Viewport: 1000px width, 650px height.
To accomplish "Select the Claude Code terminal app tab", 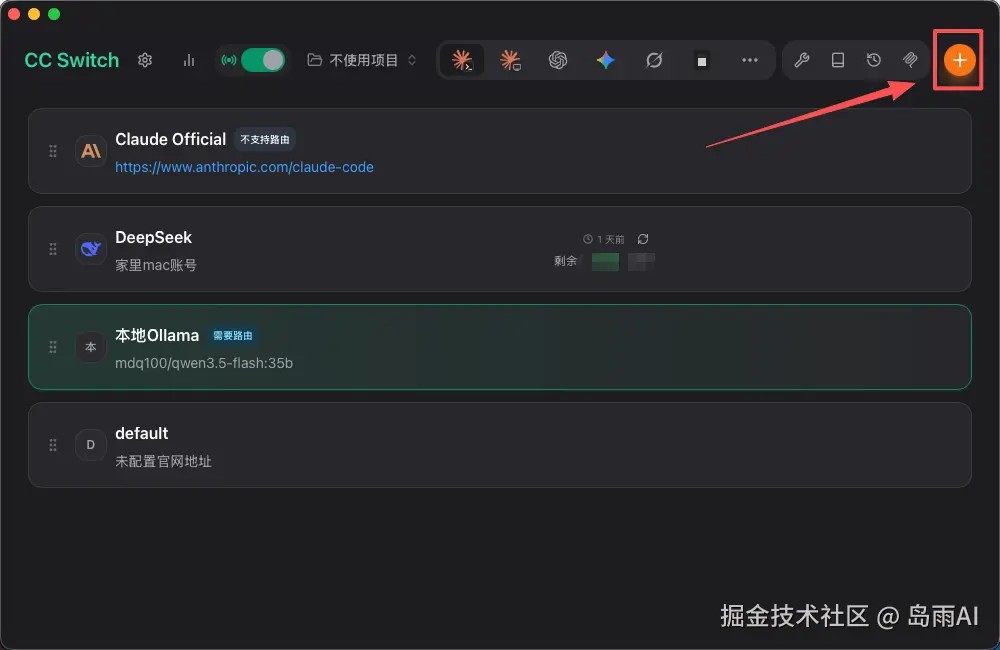I will (x=462, y=60).
